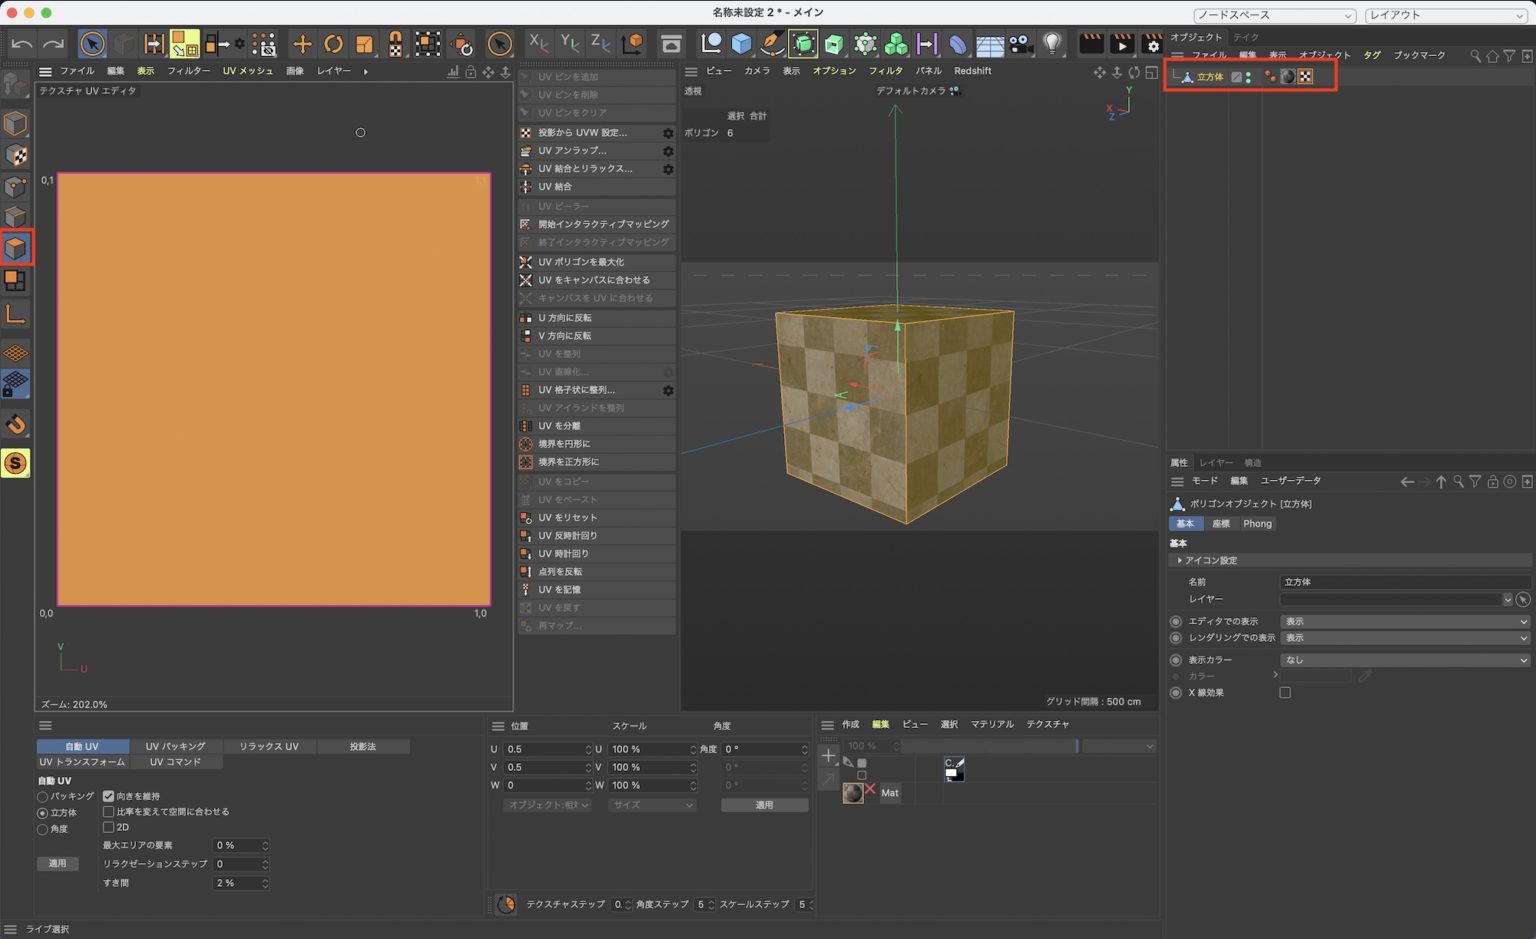Open the ノードスペース dropdown at top right
The height and width of the screenshot is (939, 1536).
[1275, 15]
